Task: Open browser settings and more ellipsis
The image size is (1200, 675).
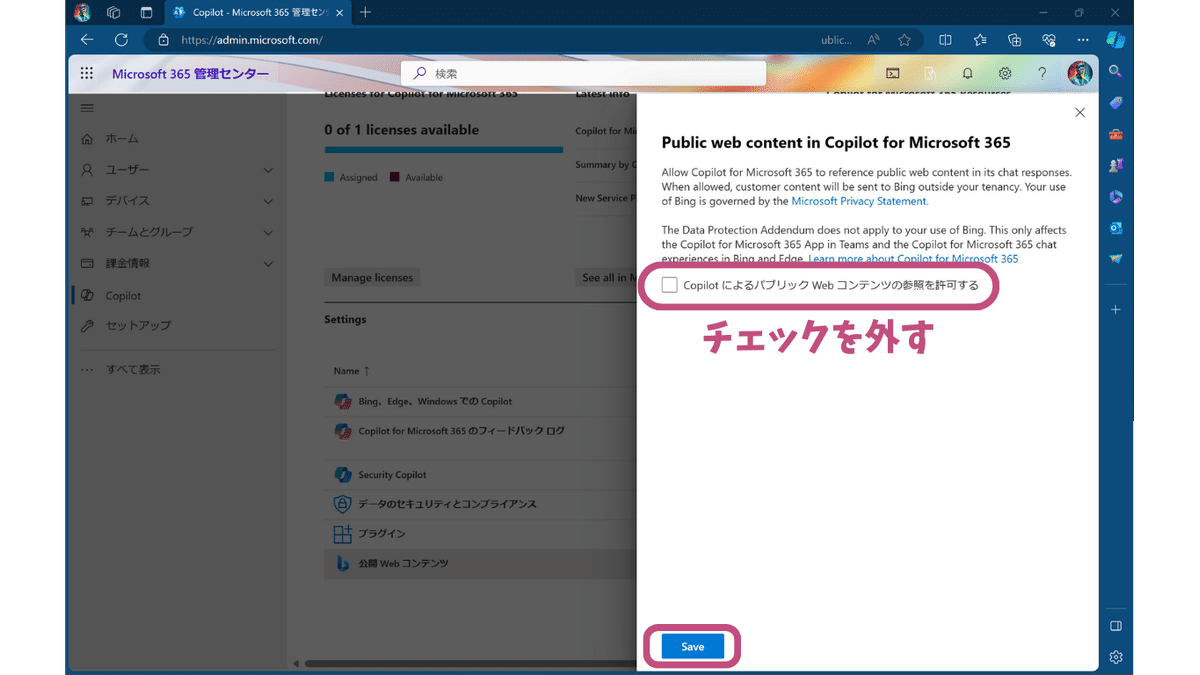Action: (1083, 40)
